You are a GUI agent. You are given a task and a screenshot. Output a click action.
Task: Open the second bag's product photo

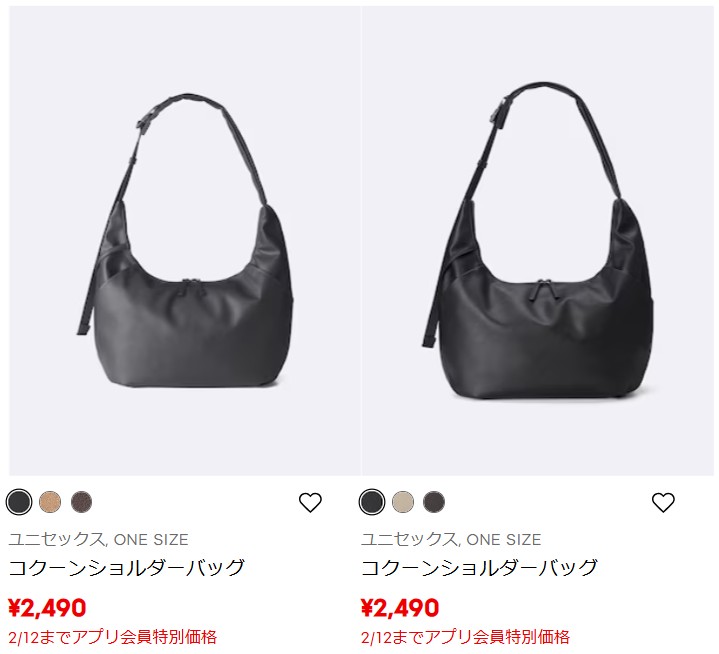click(x=538, y=241)
